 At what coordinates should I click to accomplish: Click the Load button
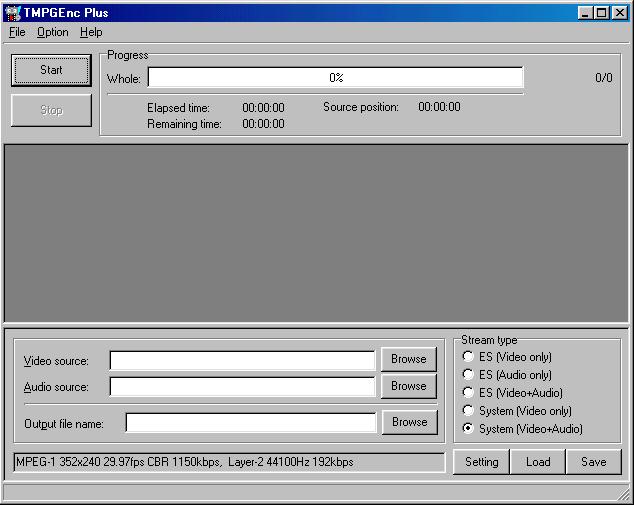pyautogui.click(x=538, y=462)
